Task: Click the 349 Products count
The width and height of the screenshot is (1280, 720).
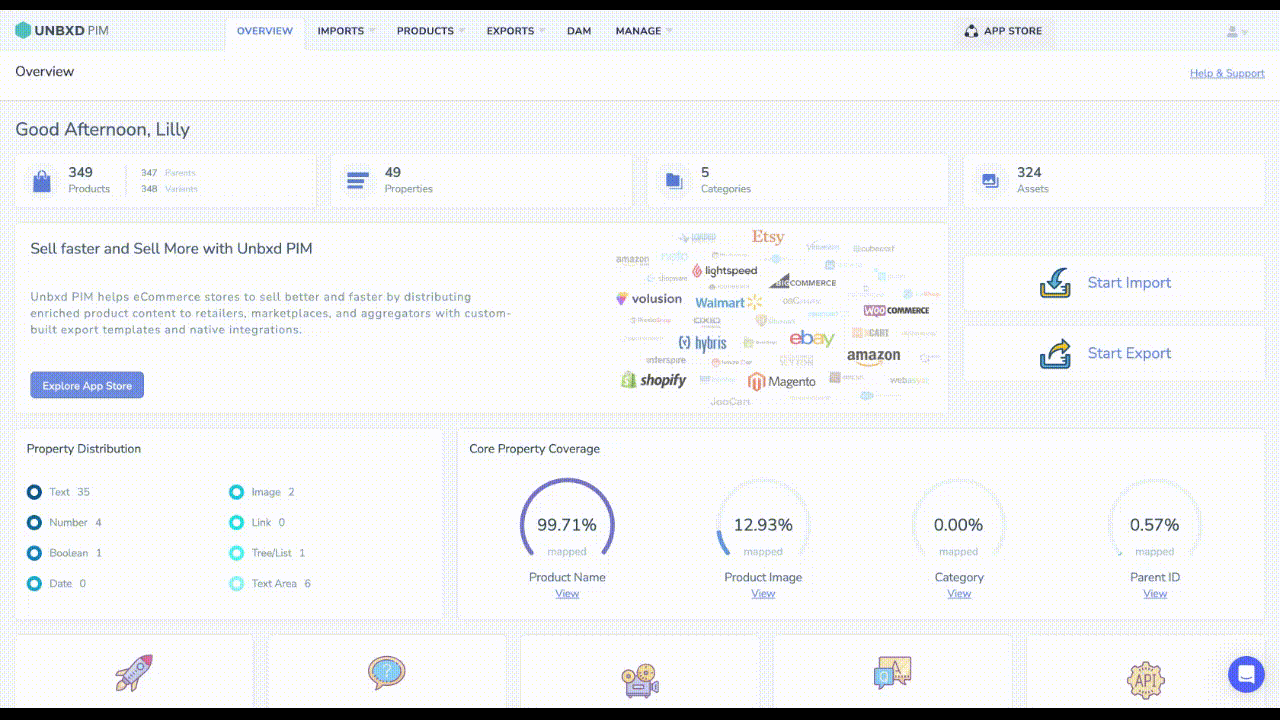Action: point(80,172)
